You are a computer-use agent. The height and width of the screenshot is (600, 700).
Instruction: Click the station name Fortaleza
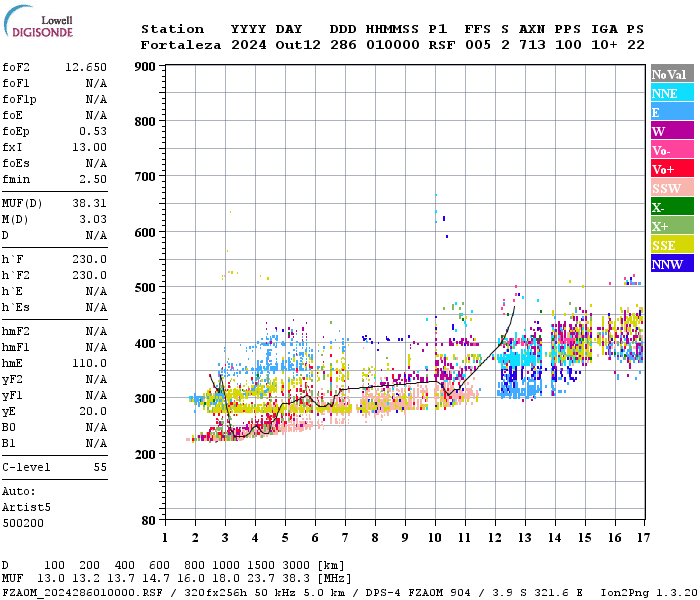pos(181,45)
